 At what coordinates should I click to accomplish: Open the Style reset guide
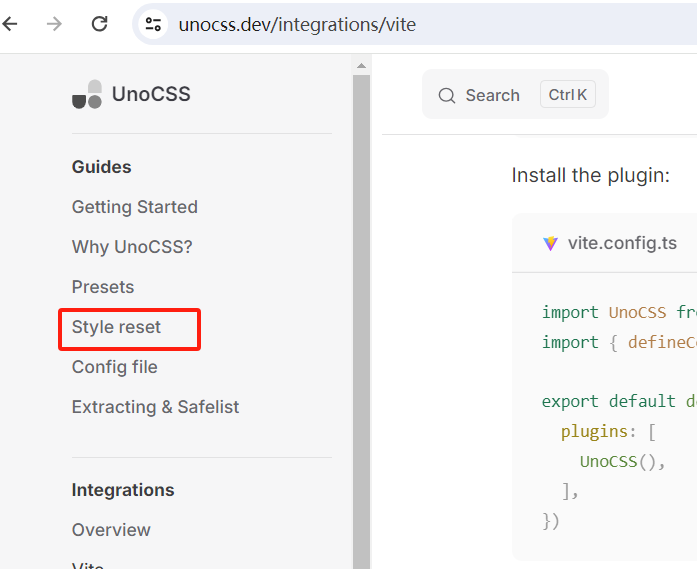(116, 327)
